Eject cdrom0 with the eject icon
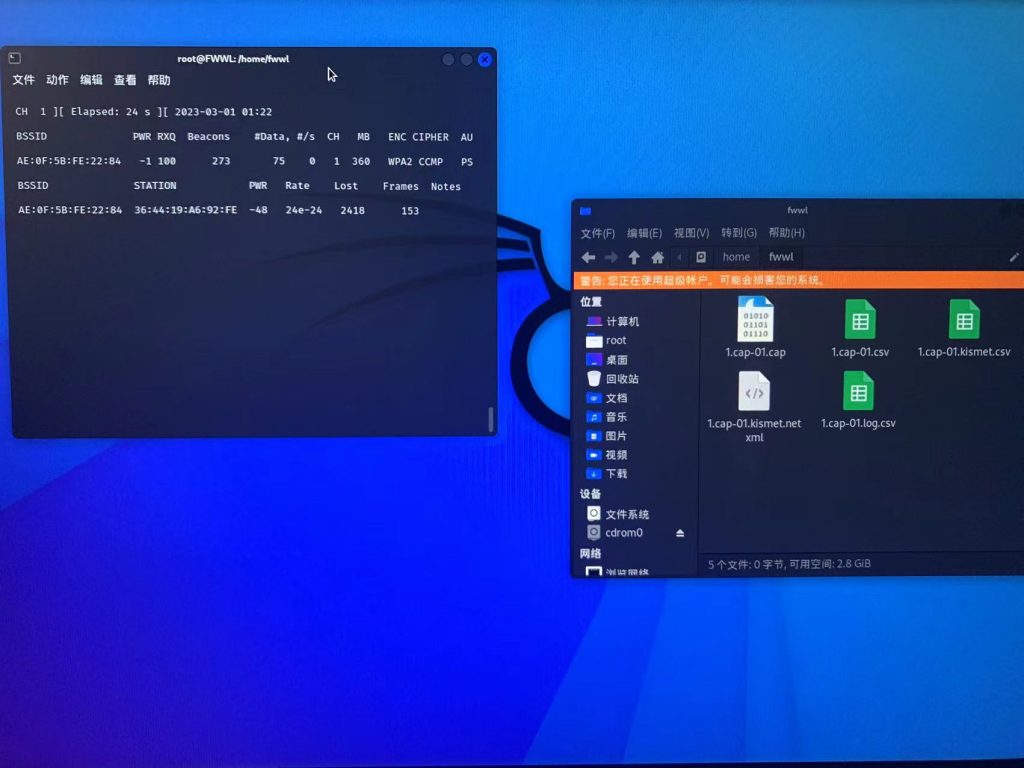Image resolution: width=1024 pixels, height=768 pixels. coord(680,534)
